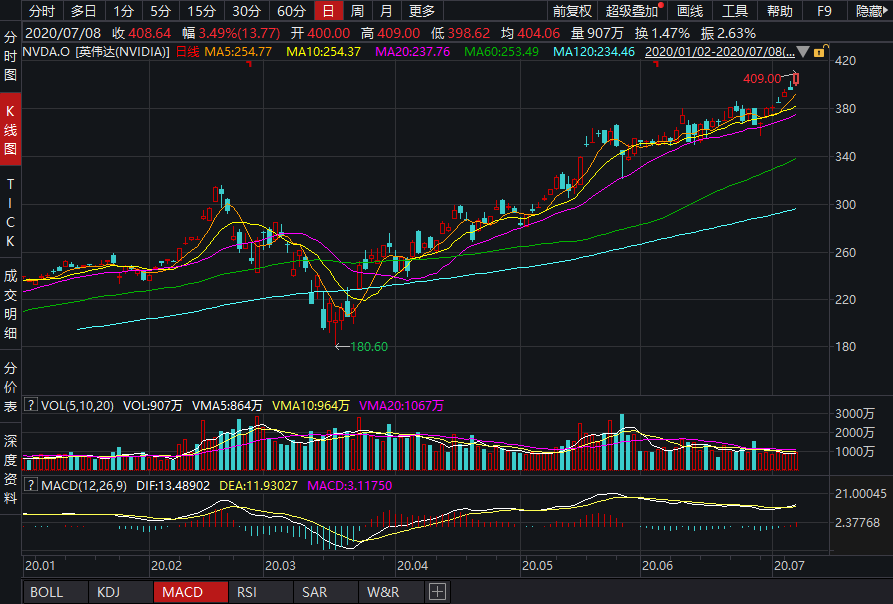Click the help icon beside MACD(12,26,9)

tap(31, 485)
